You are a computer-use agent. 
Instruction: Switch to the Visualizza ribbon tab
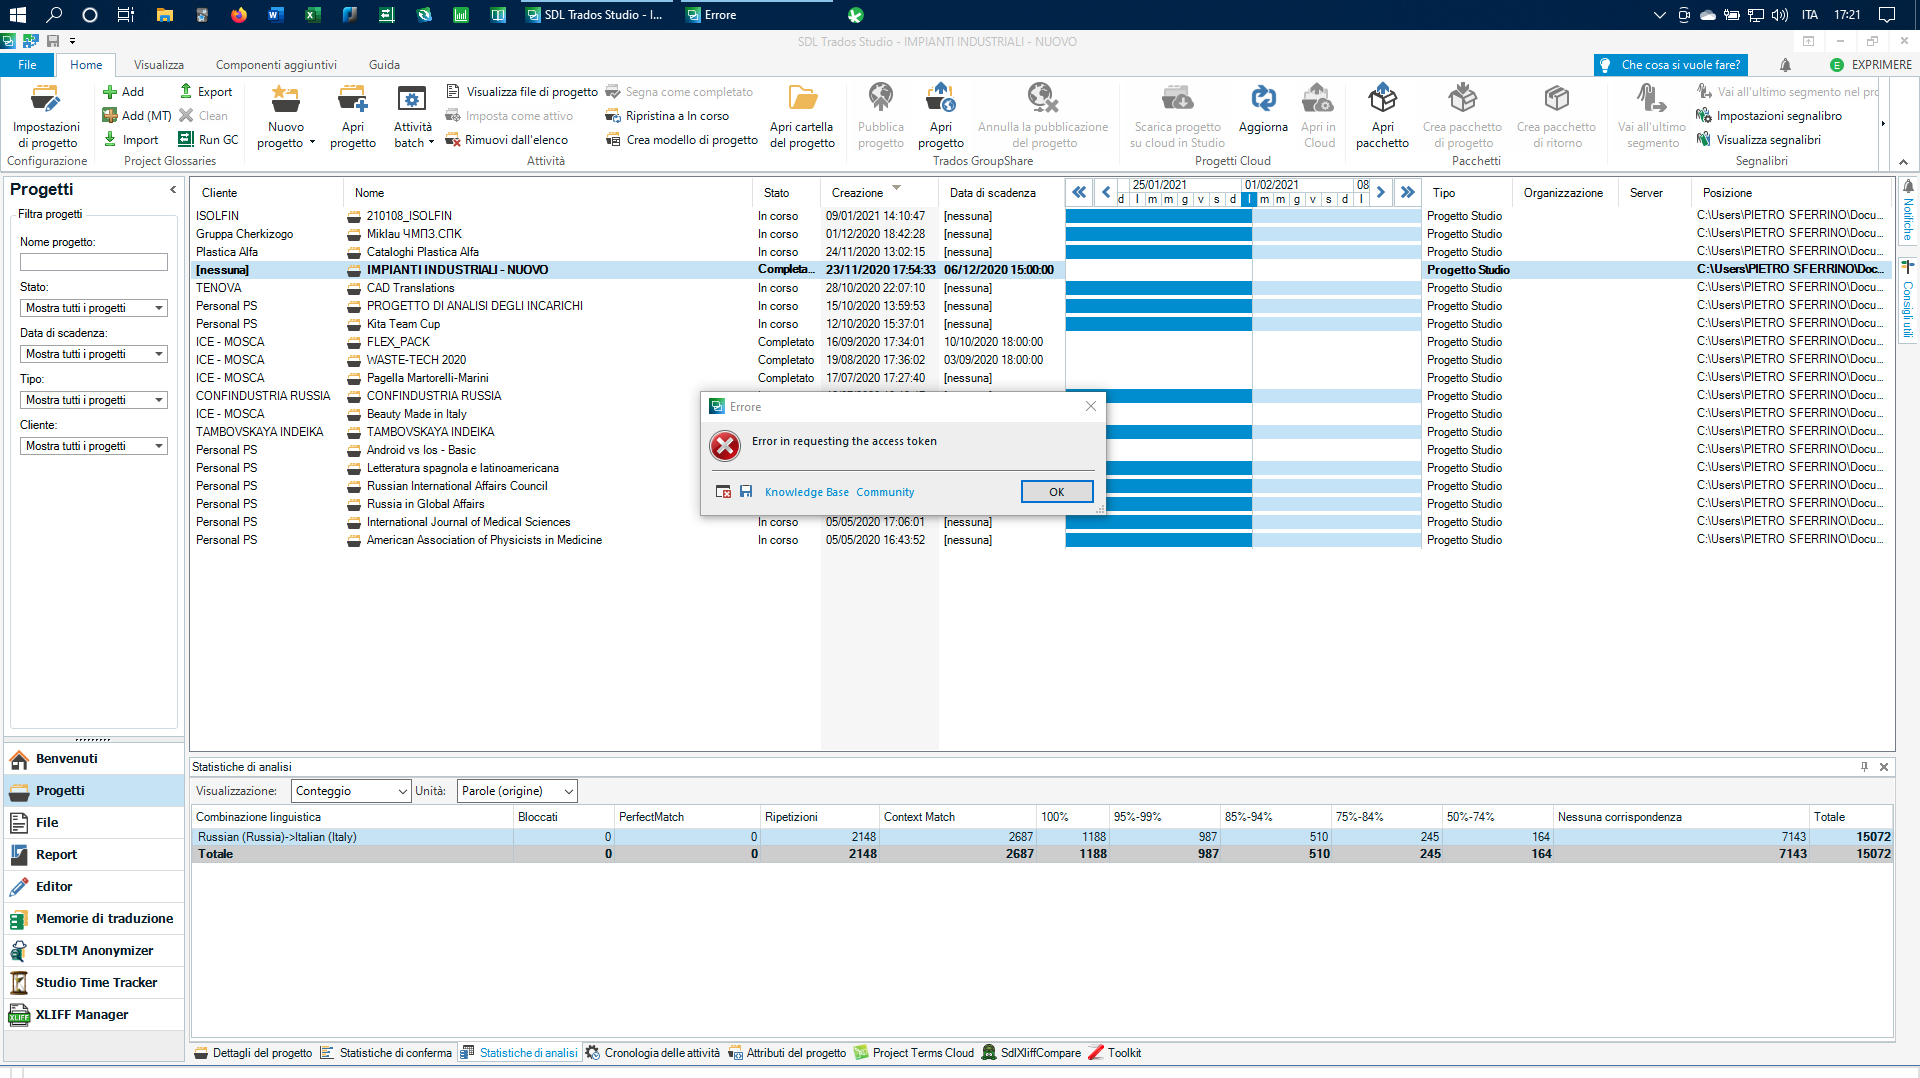(159, 65)
